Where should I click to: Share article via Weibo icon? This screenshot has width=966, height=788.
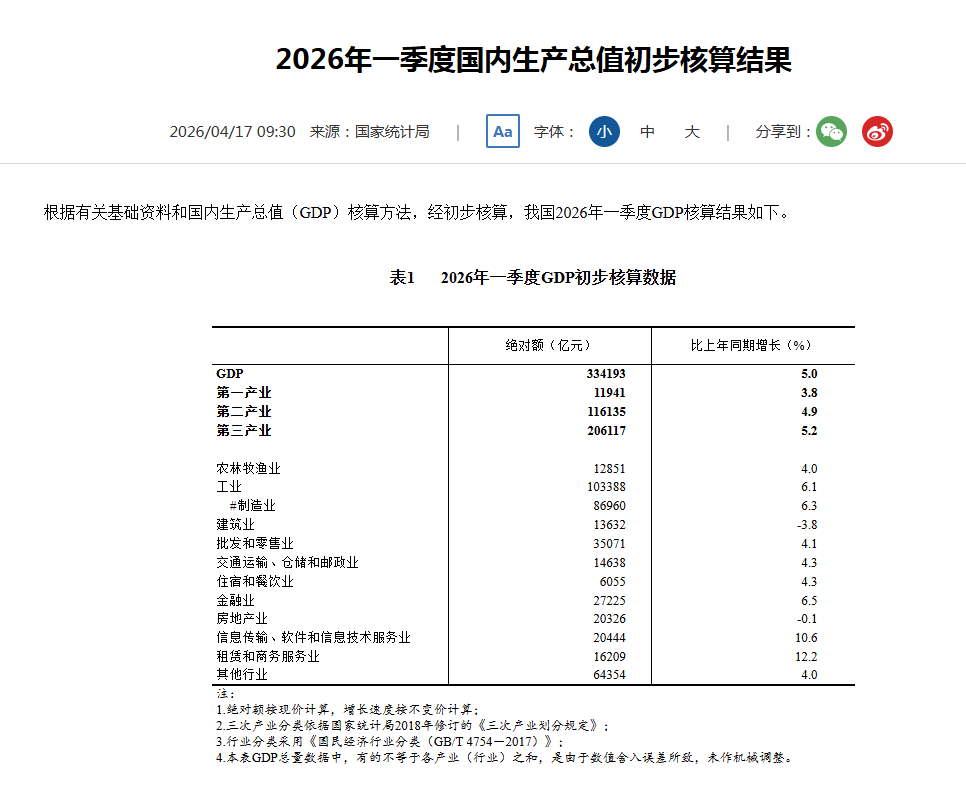[877, 131]
